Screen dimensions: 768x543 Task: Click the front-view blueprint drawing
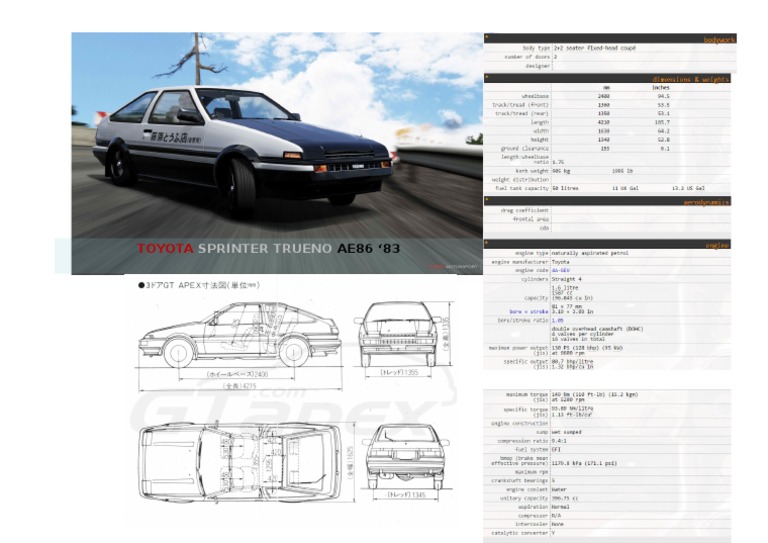tap(398, 334)
